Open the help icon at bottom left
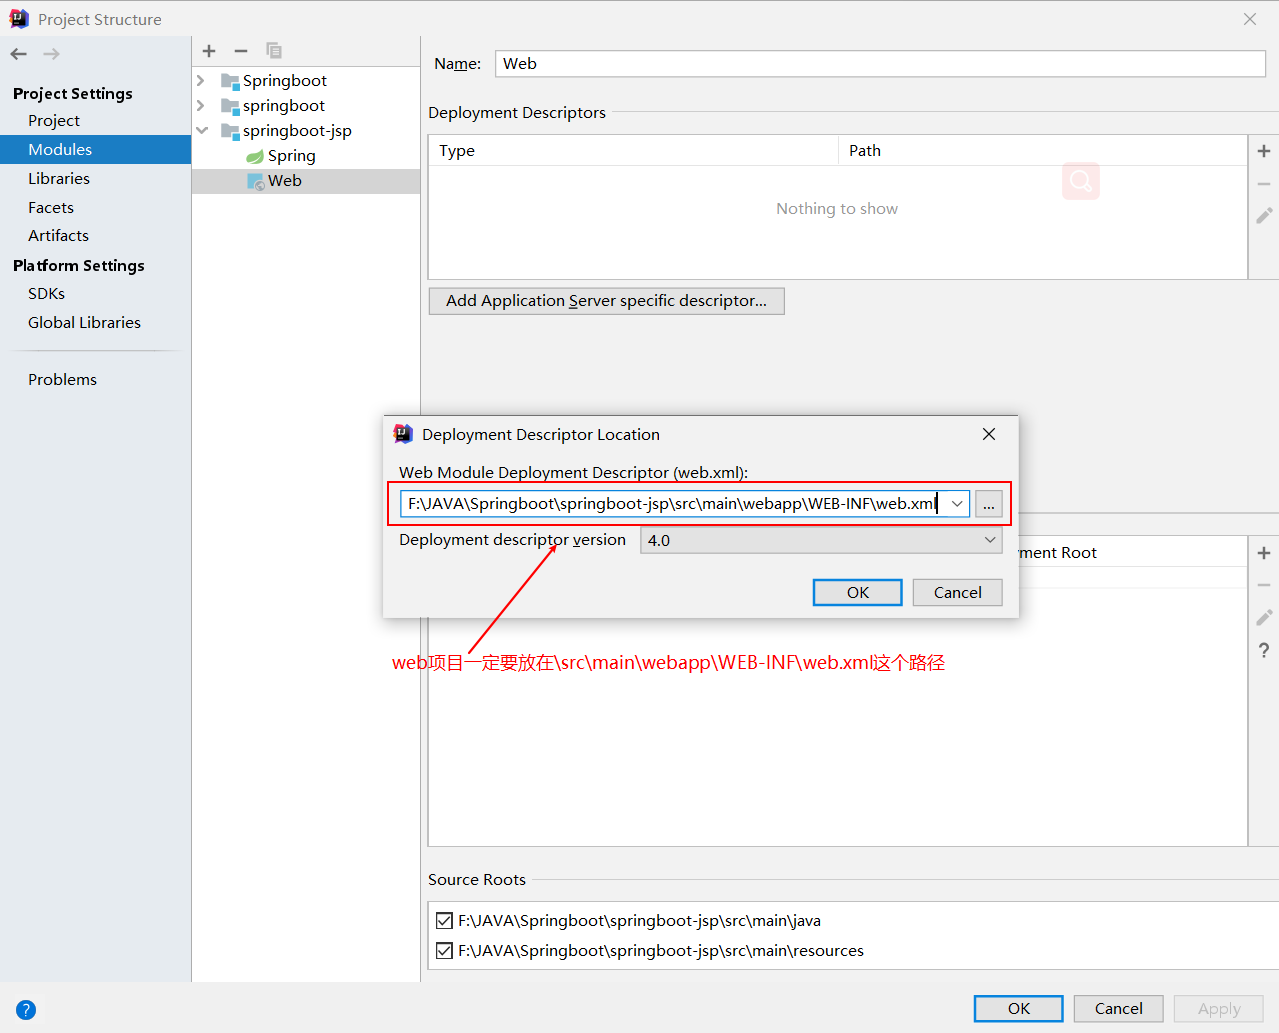This screenshot has height=1033, width=1279. [x=26, y=1010]
